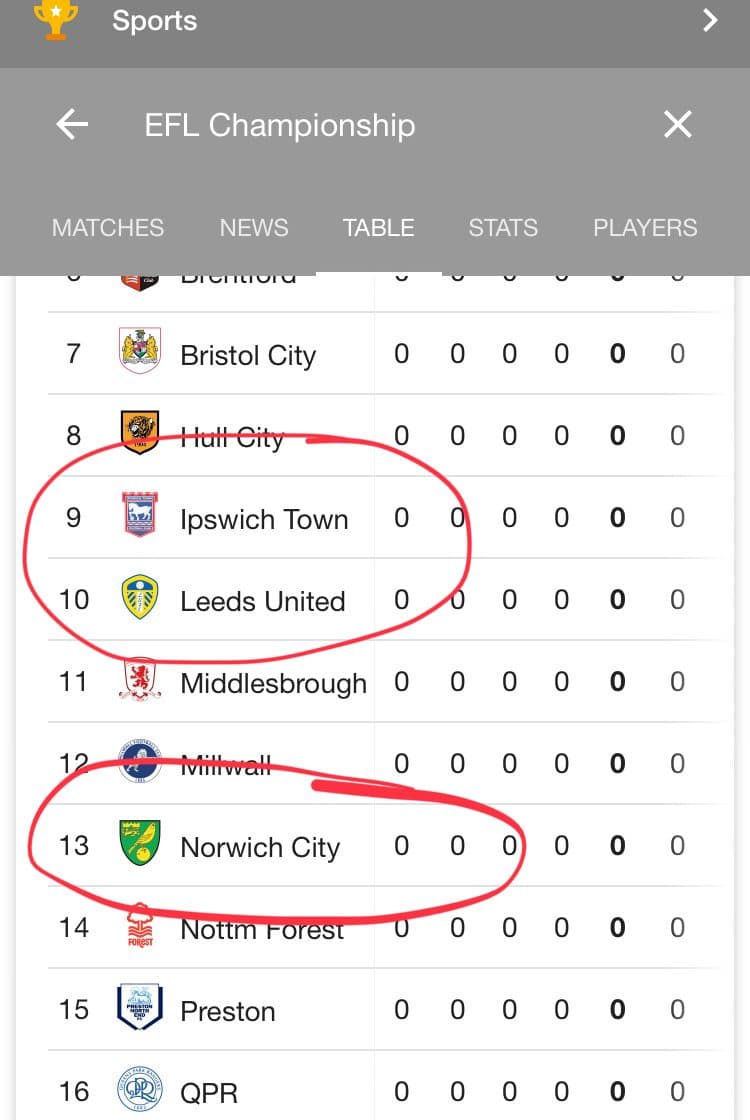
Task: Open the STATS tab
Action: click(503, 228)
